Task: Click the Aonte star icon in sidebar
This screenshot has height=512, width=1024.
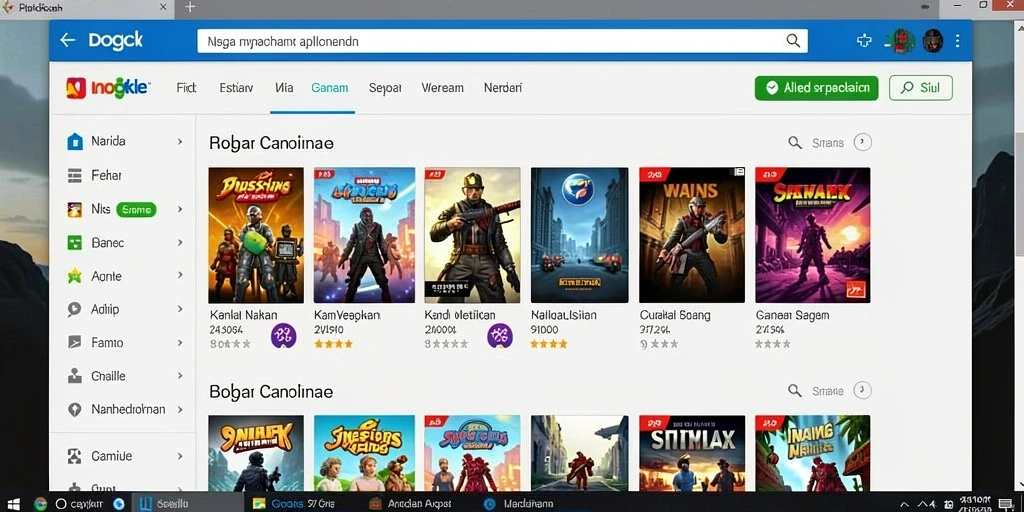Action: (75, 276)
